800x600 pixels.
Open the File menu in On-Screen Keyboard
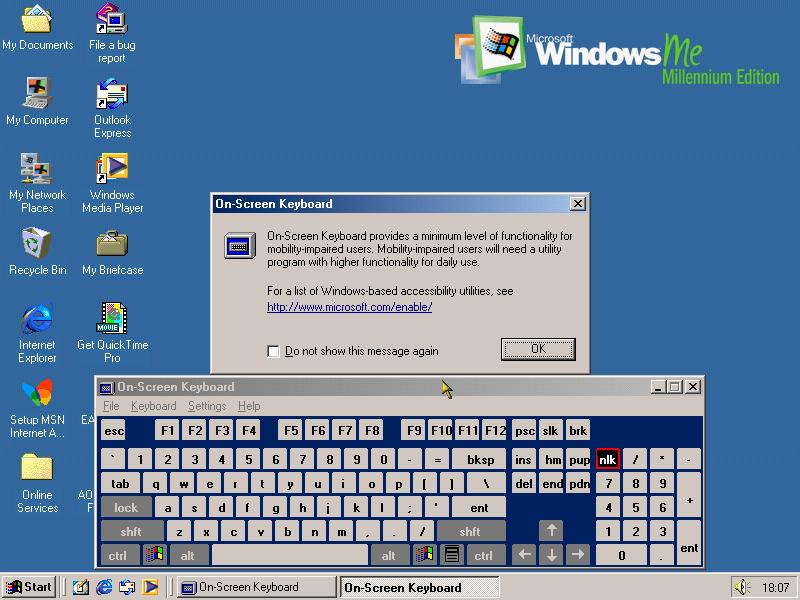tap(111, 406)
